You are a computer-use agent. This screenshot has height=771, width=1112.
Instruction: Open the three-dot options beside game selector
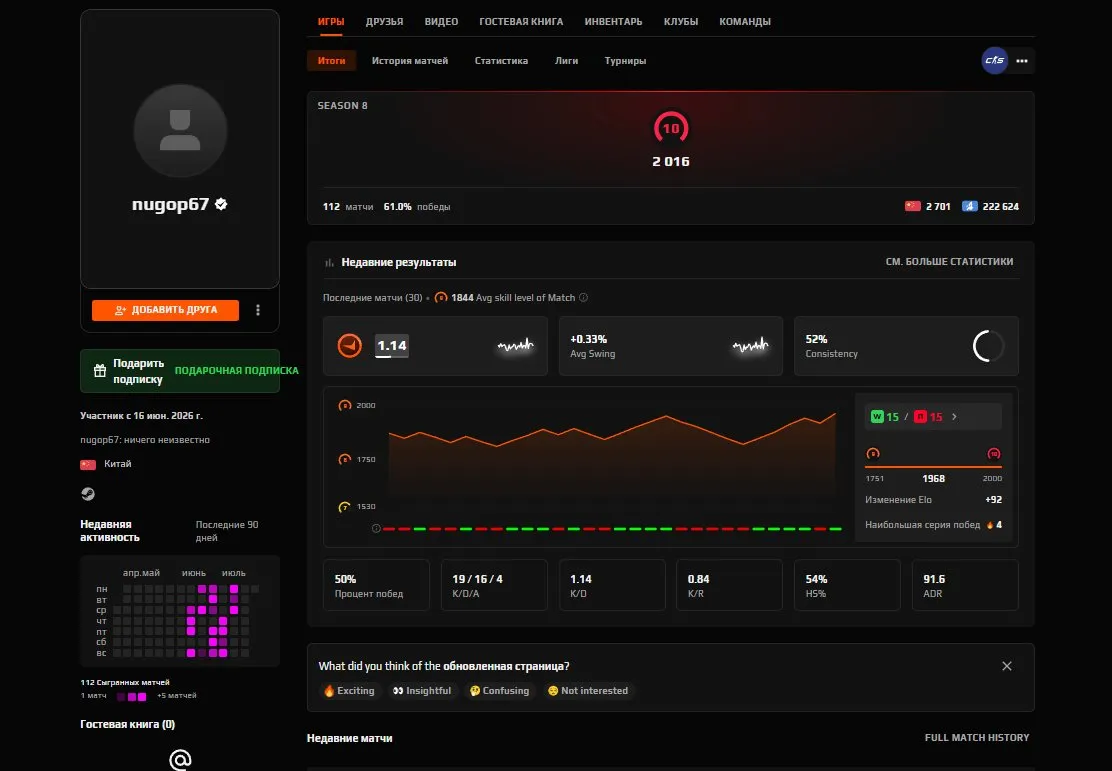[x=1022, y=61]
